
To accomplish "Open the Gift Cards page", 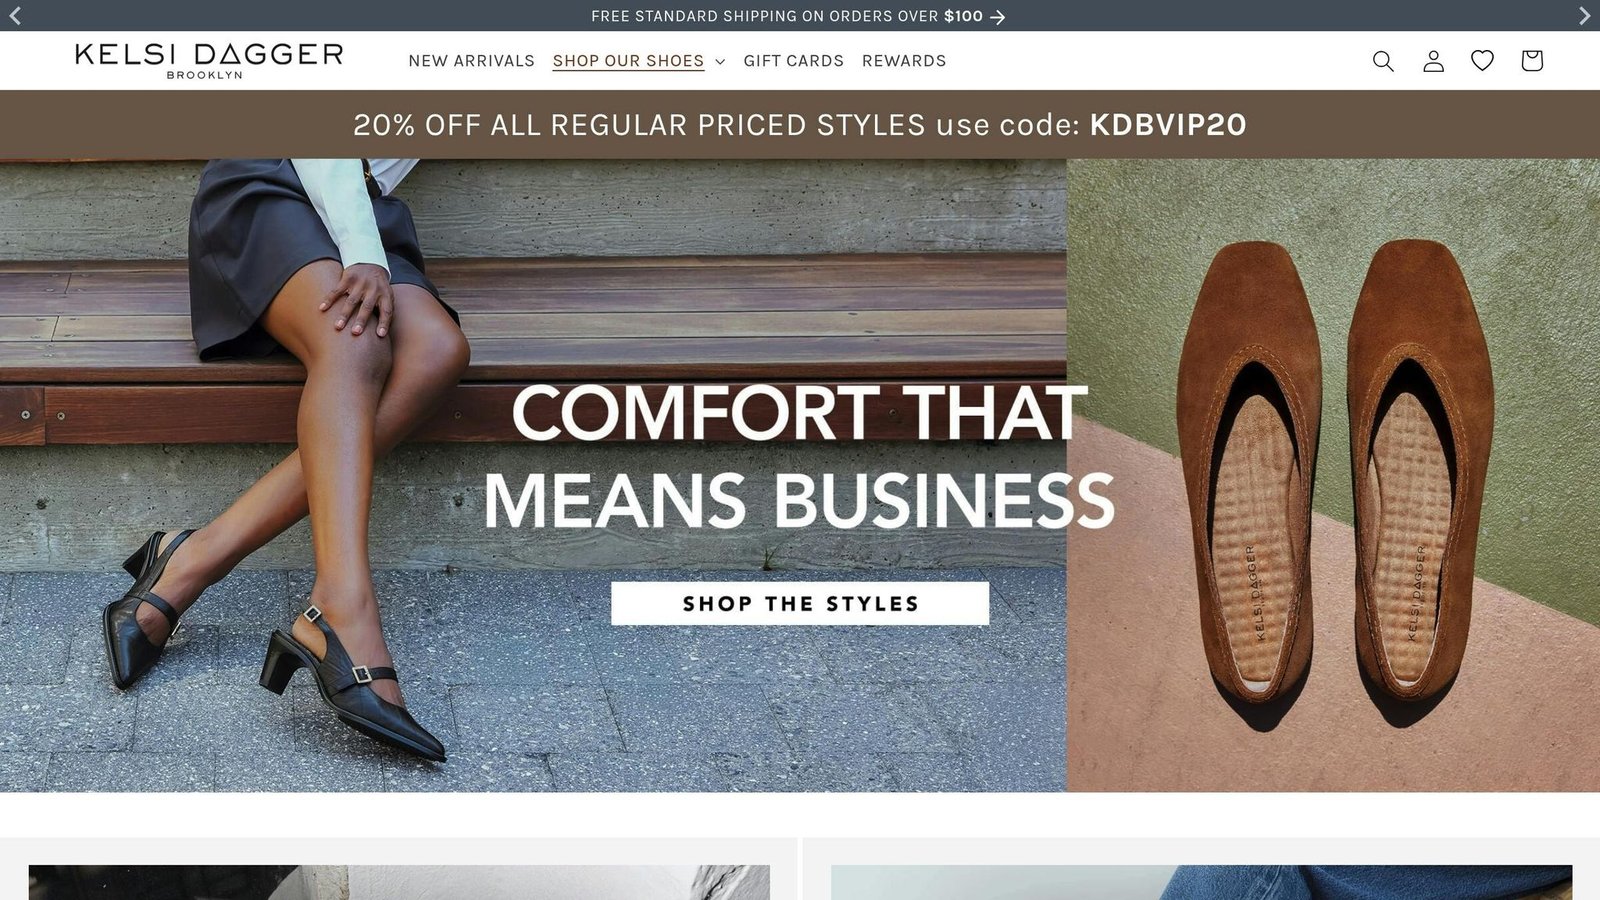I will pyautogui.click(x=793, y=61).
